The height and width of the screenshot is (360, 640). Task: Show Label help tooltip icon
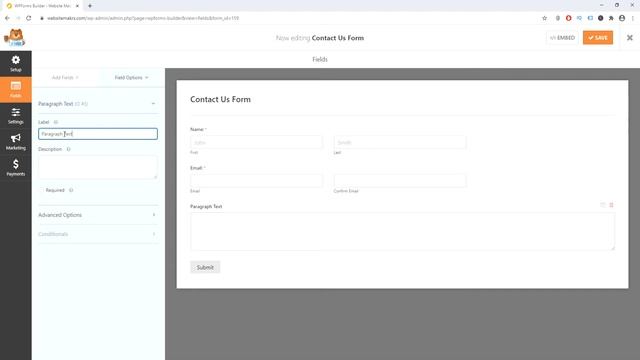coord(56,122)
